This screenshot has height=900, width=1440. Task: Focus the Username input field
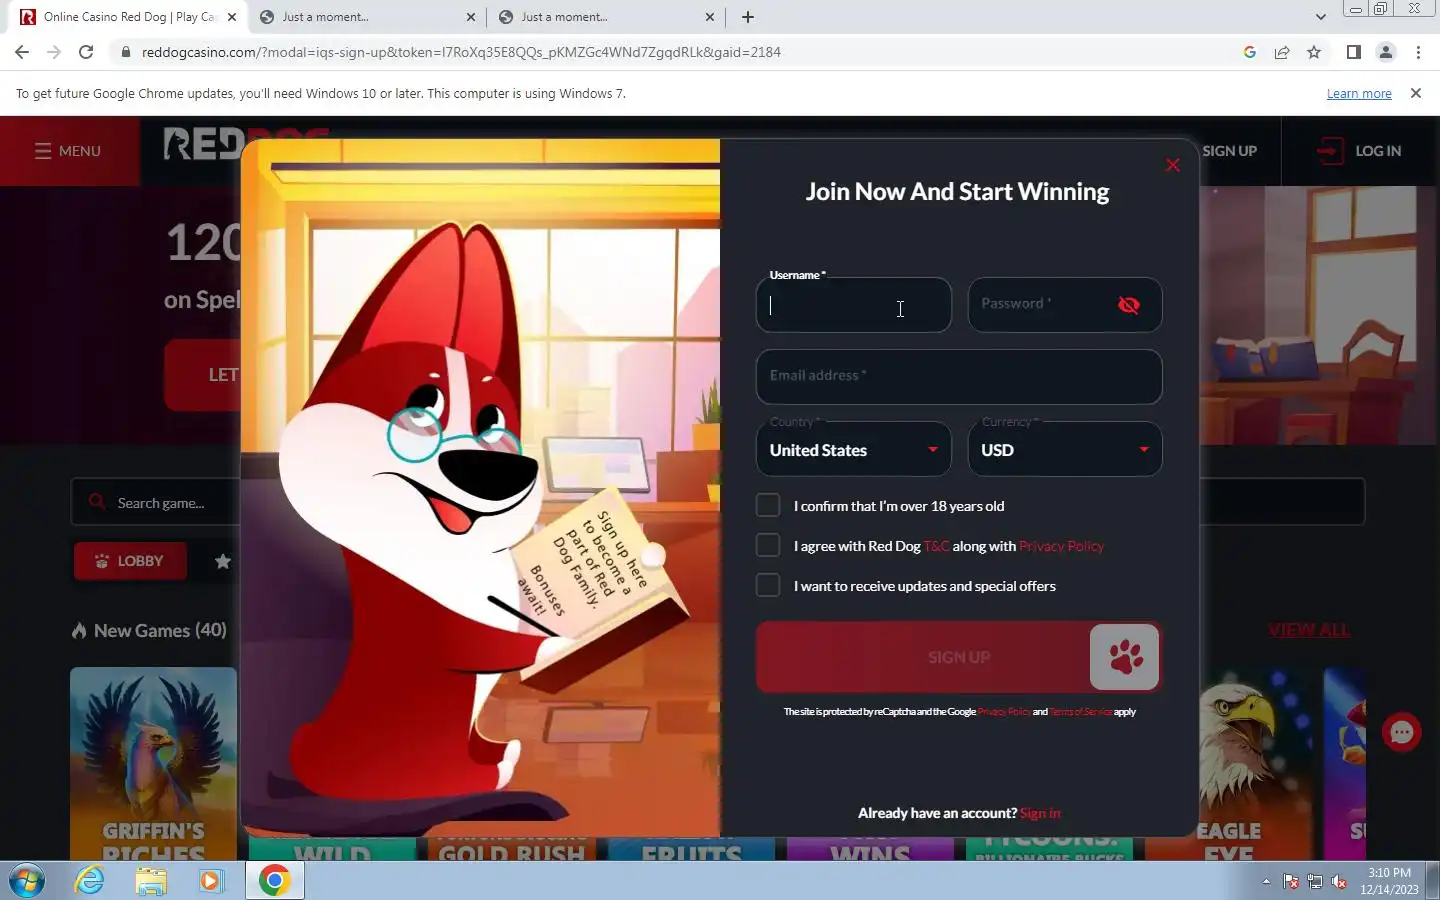coord(854,305)
